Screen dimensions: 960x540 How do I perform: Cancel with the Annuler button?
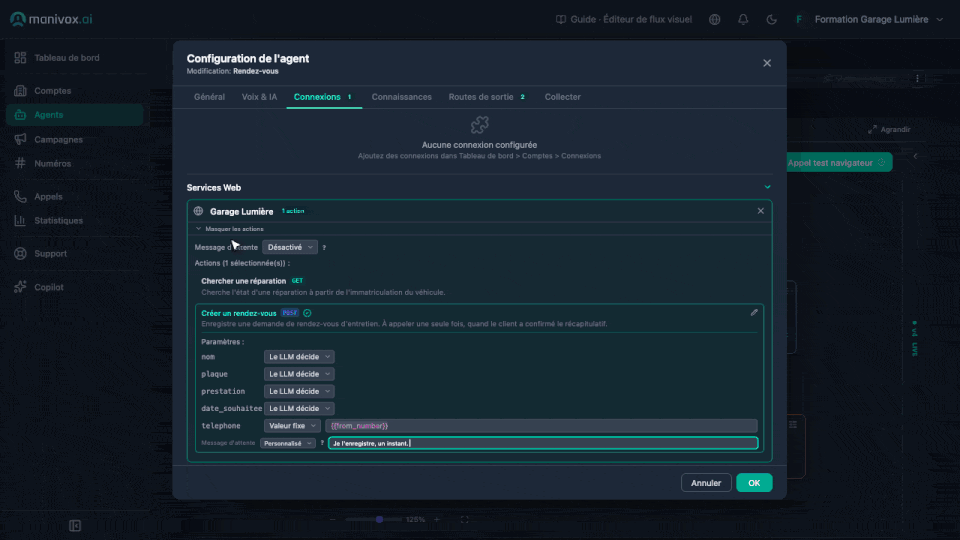tap(706, 483)
